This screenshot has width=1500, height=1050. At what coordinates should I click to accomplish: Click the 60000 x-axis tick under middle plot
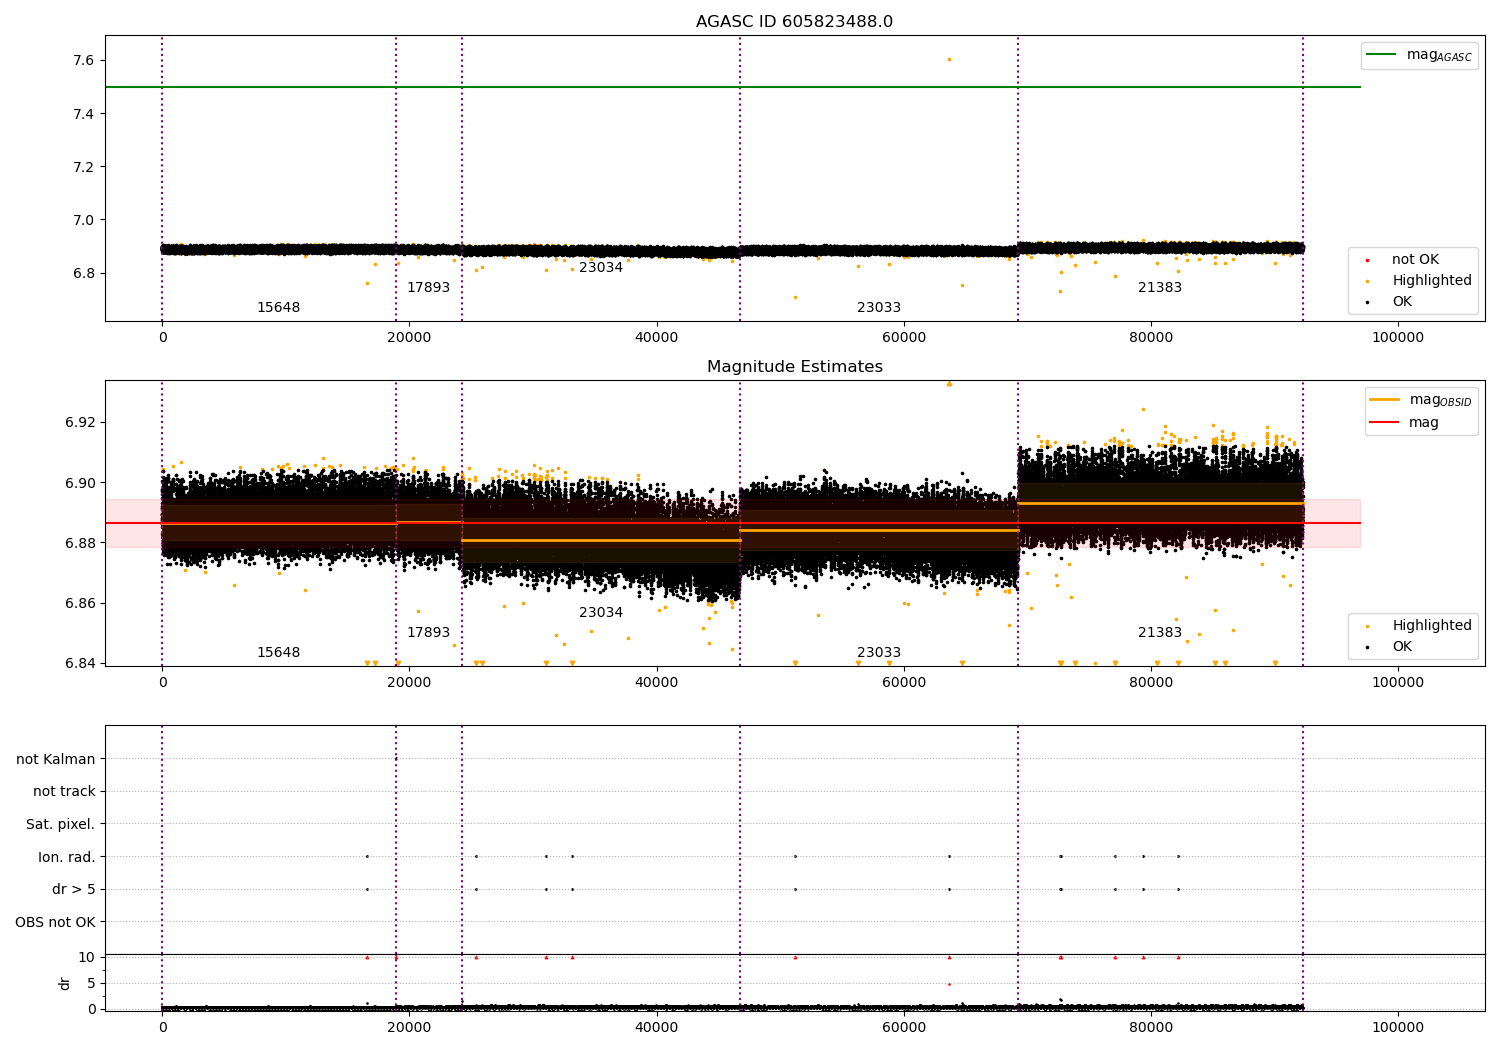(x=904, y=683)
